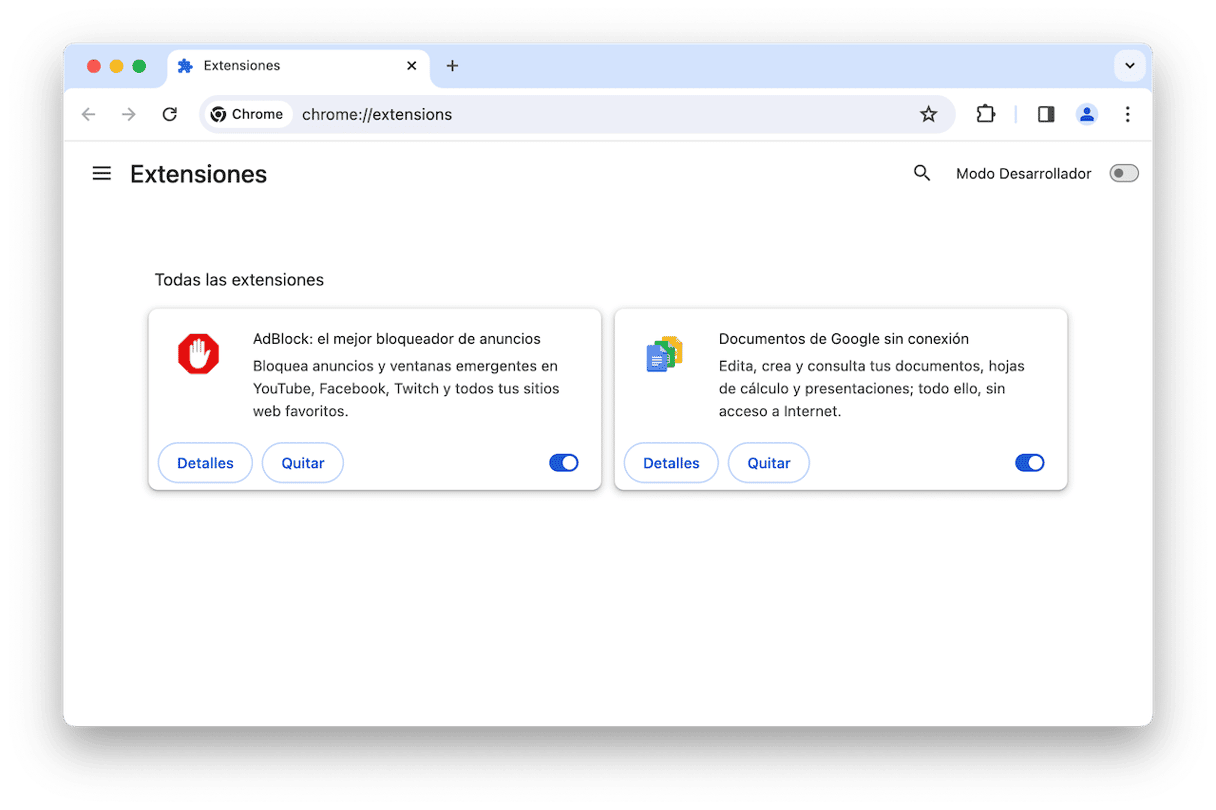1216x810 pixels.
Task: Open Detalles for Documentos de Google
Action: (671, 463)
